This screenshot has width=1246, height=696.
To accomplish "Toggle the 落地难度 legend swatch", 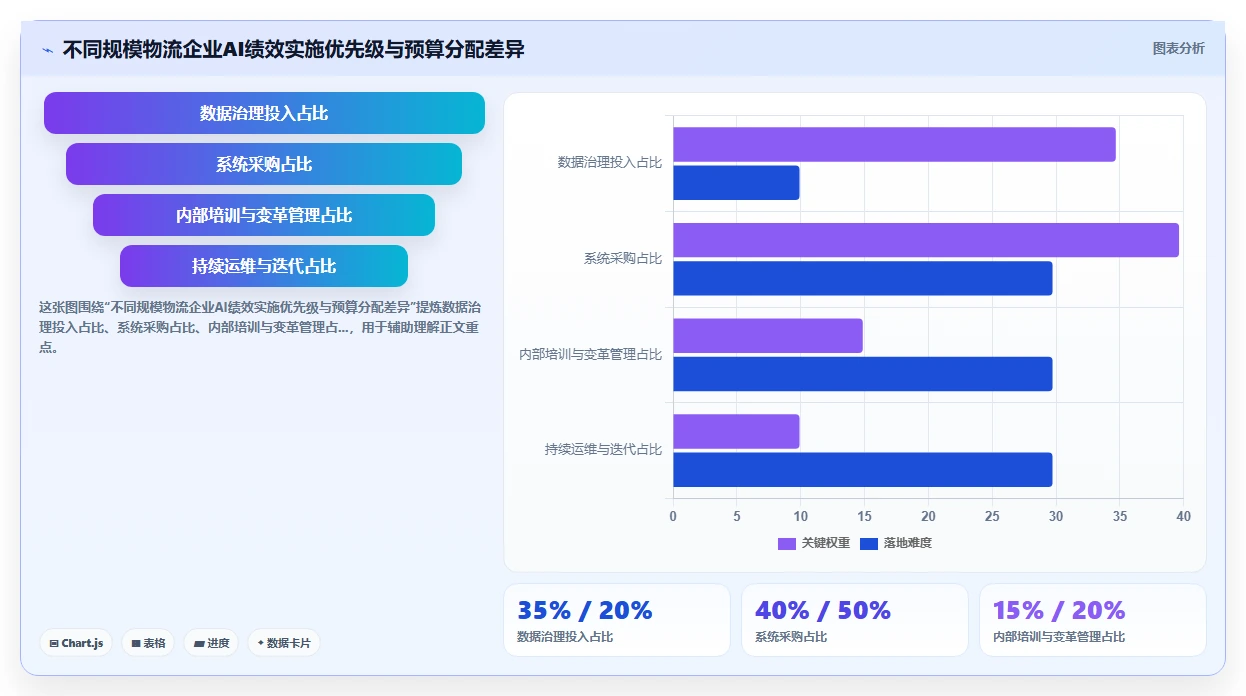I will [869, 543].
